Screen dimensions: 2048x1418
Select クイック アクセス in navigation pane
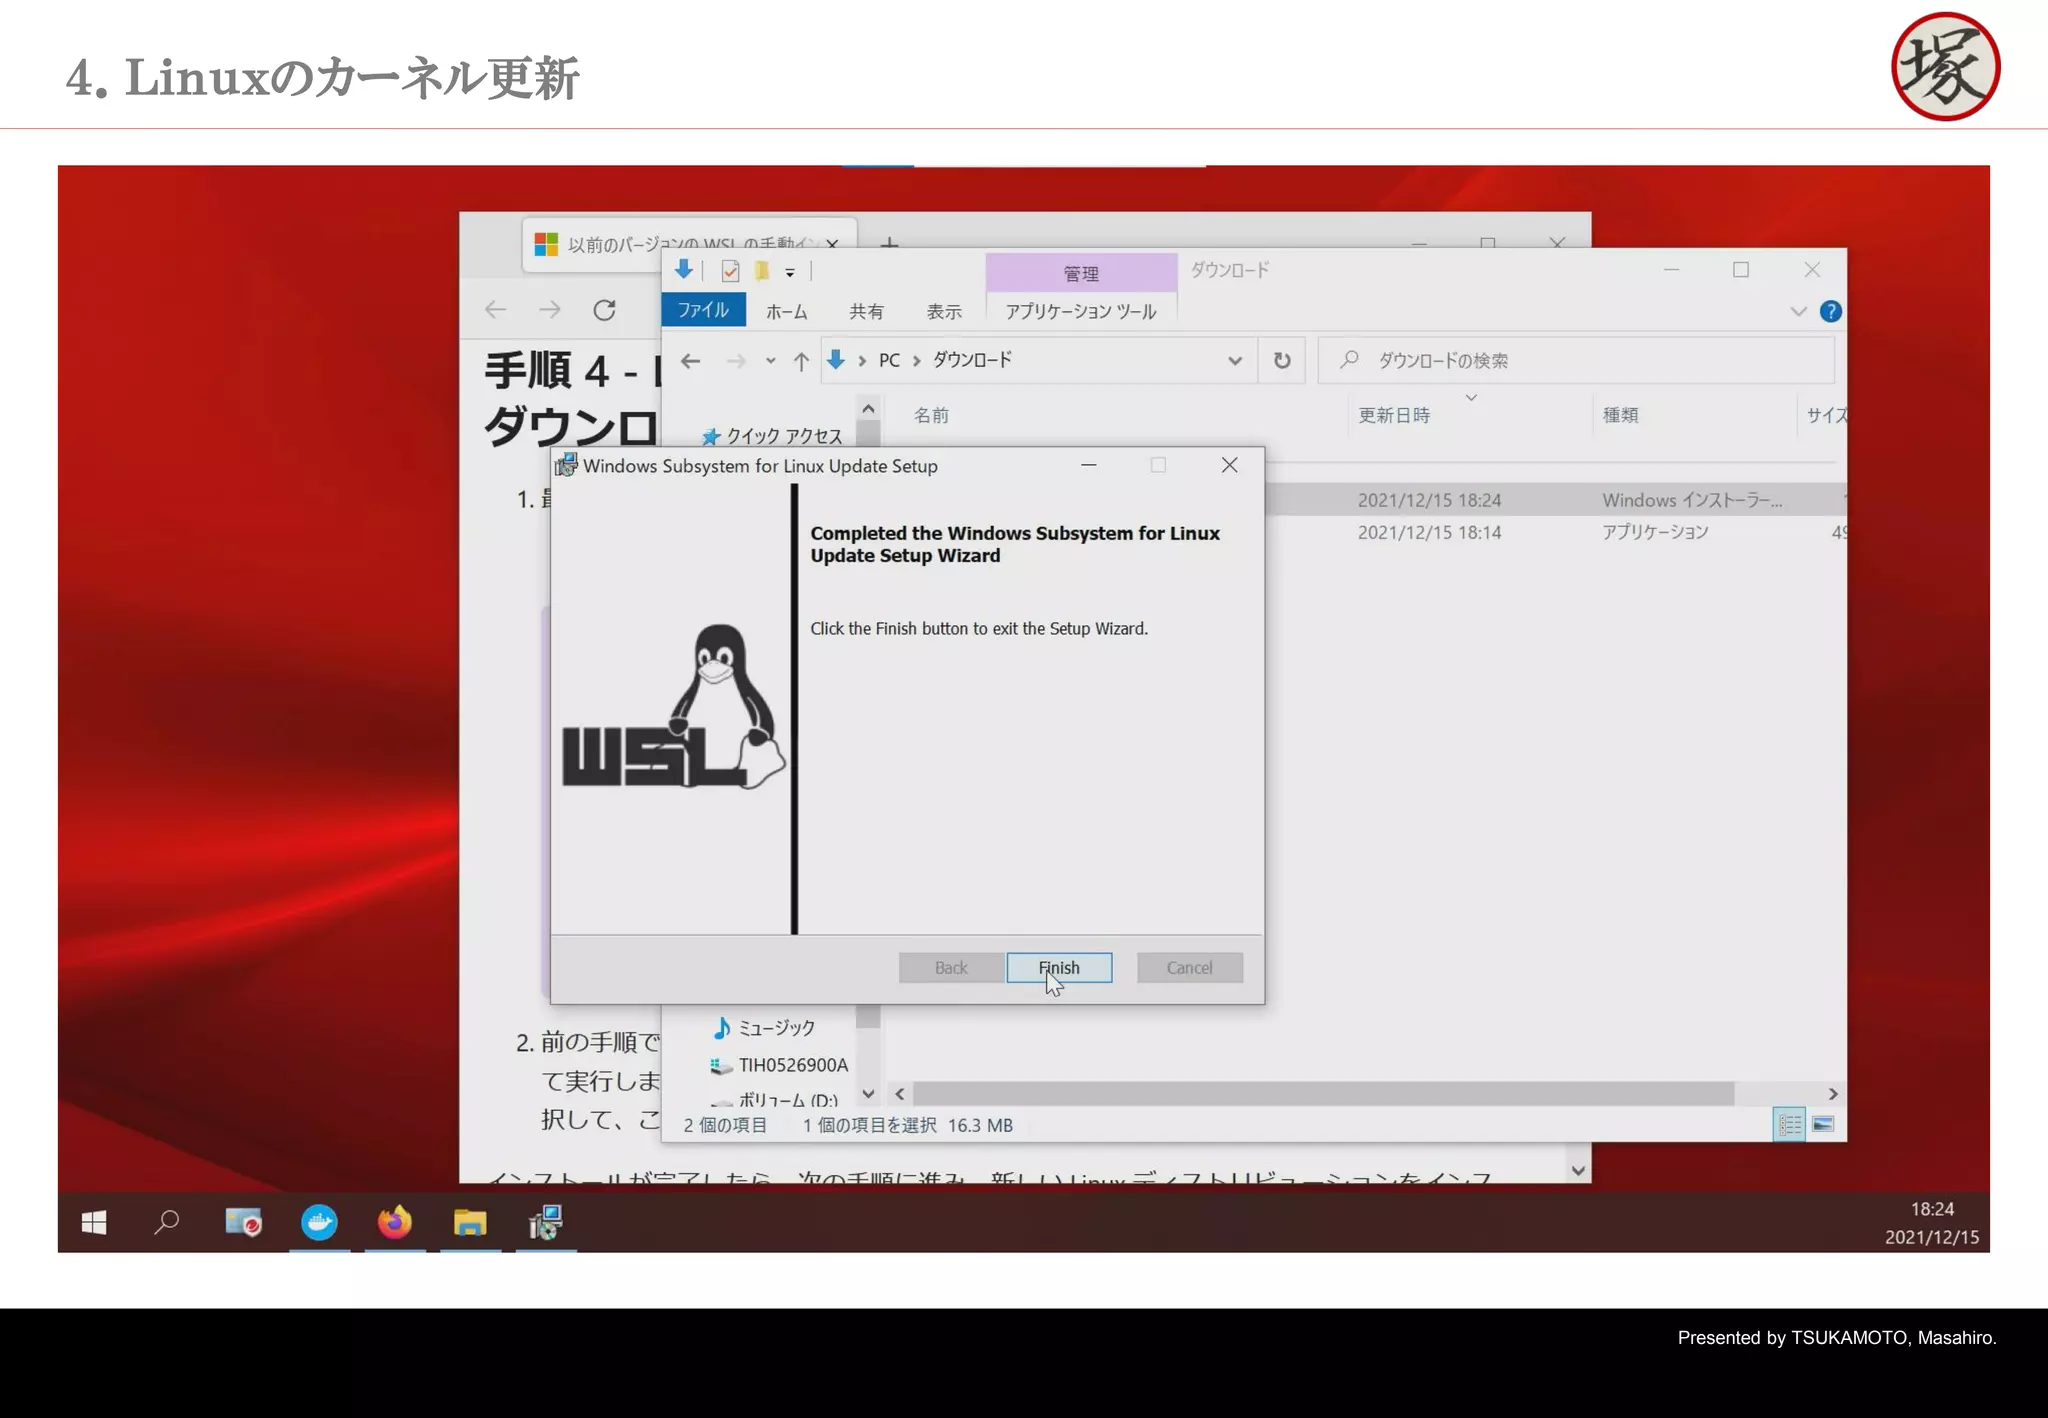pyautogui.click(x=772, y=436)
